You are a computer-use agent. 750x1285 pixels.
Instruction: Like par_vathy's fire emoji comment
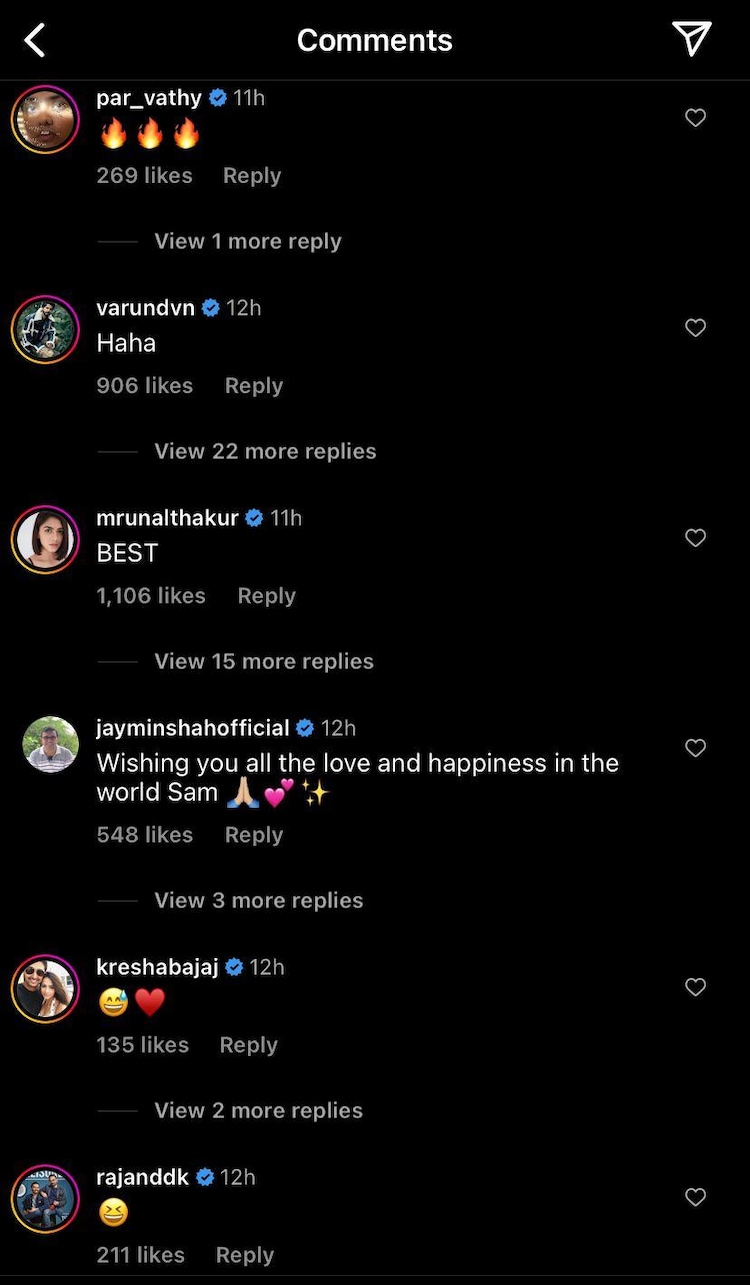695,118
